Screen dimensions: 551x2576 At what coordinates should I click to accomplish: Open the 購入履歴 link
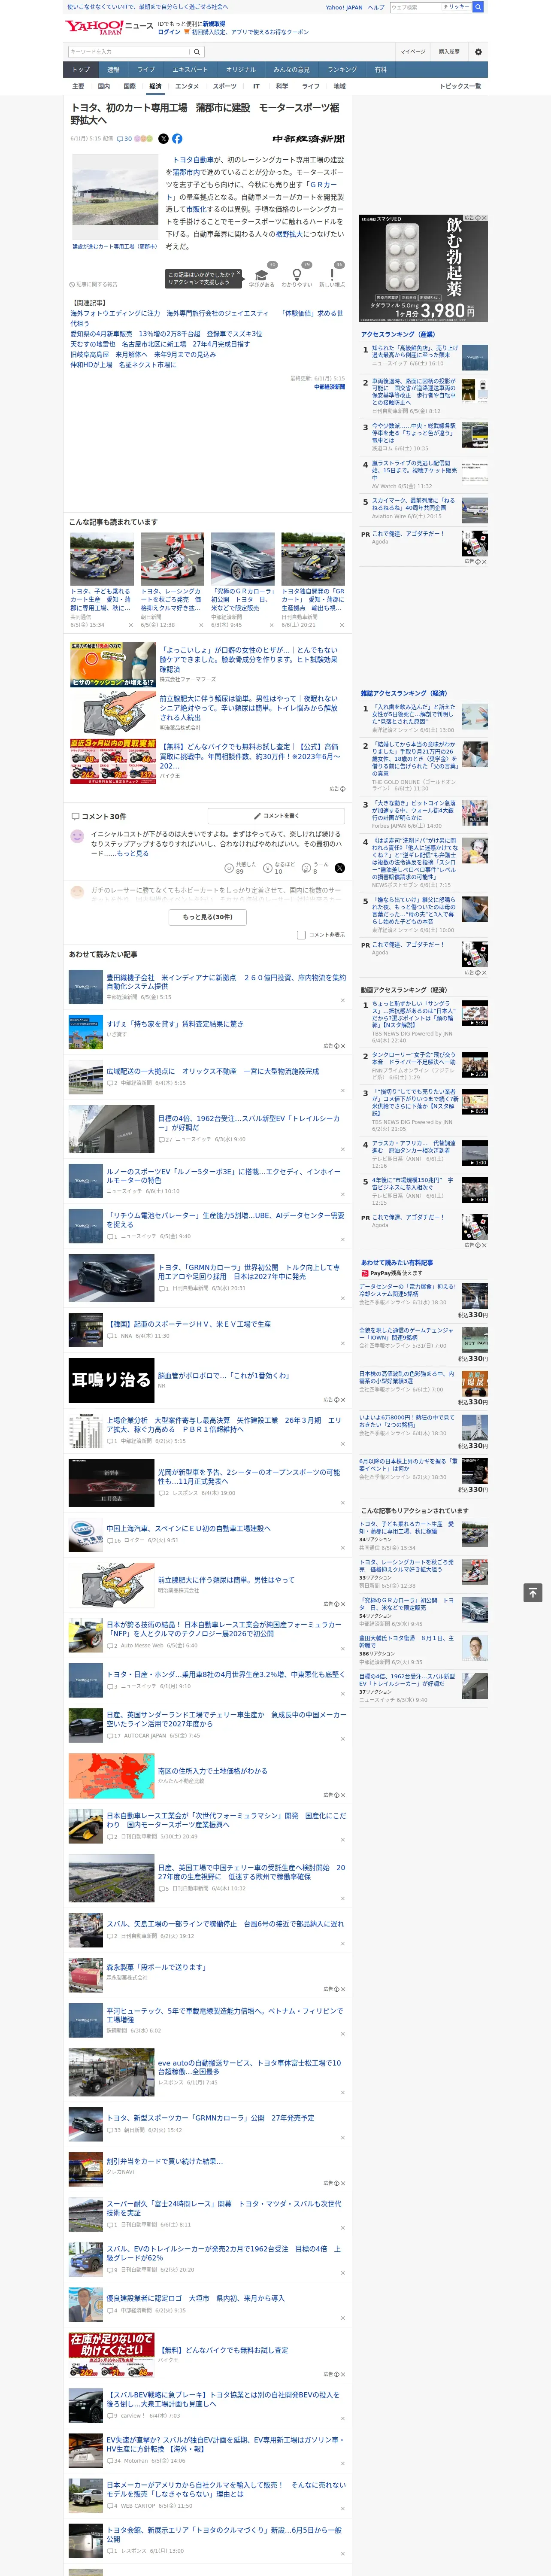point(449,52)
